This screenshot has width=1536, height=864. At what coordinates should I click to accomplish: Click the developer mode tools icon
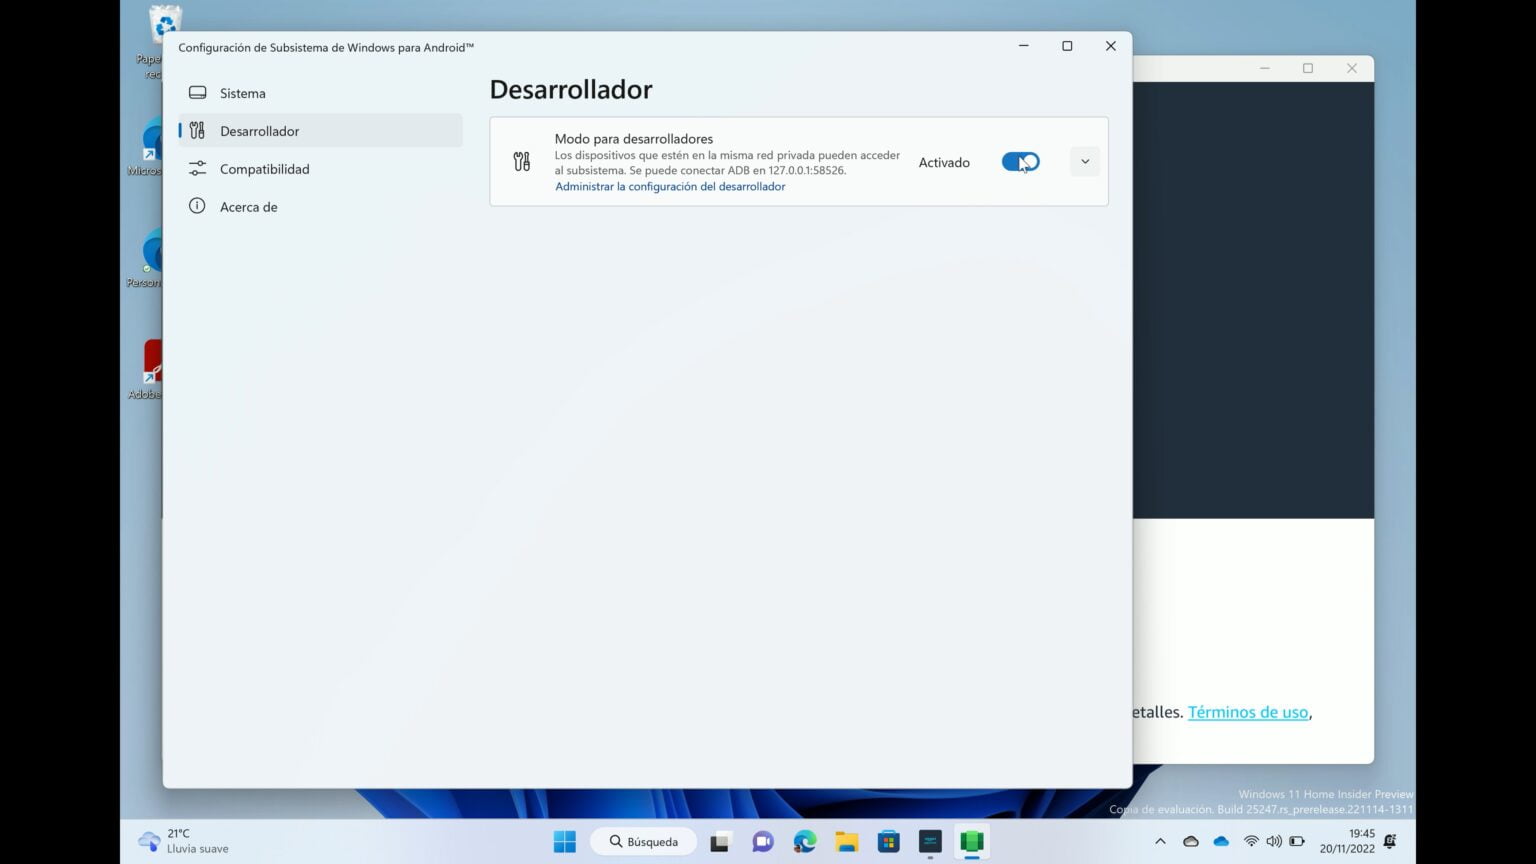click(521, 160)
